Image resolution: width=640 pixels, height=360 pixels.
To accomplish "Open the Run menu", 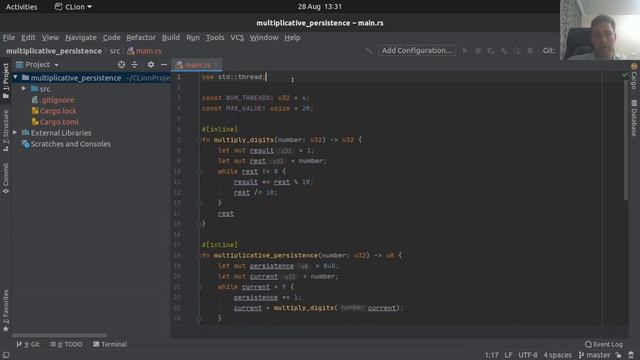I will (193, 37).
